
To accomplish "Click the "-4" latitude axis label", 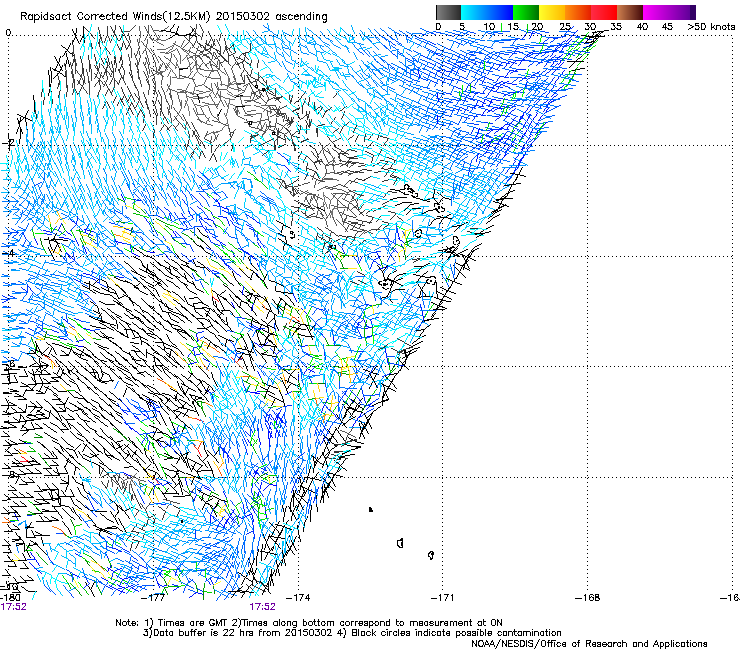I will pyautogui.click(x=9, y=253).
